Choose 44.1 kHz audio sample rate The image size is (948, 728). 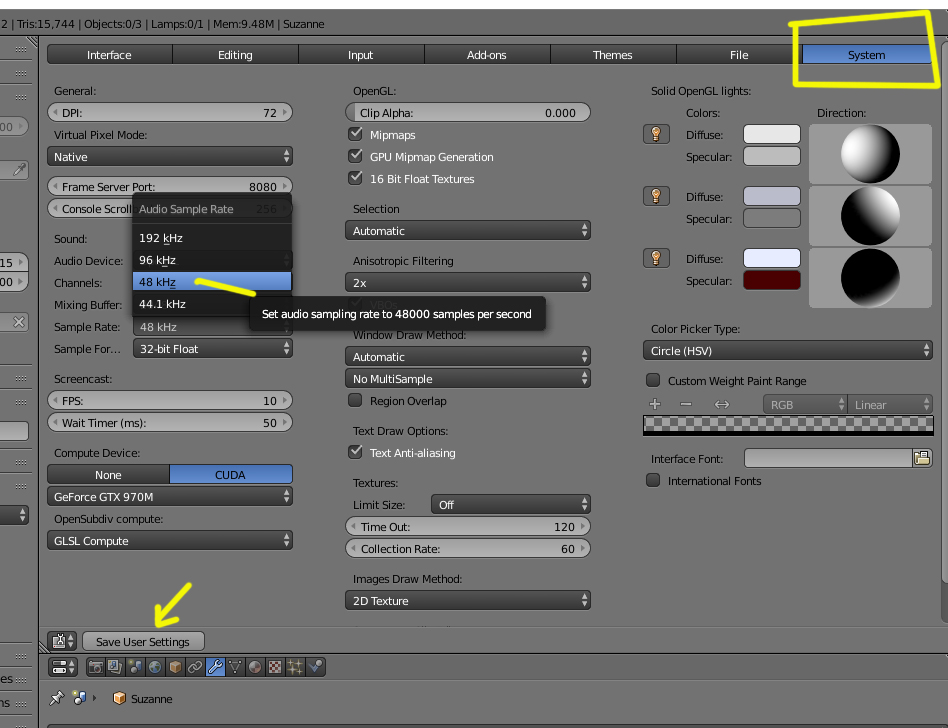pyautogui.click(x=212, y=304)
